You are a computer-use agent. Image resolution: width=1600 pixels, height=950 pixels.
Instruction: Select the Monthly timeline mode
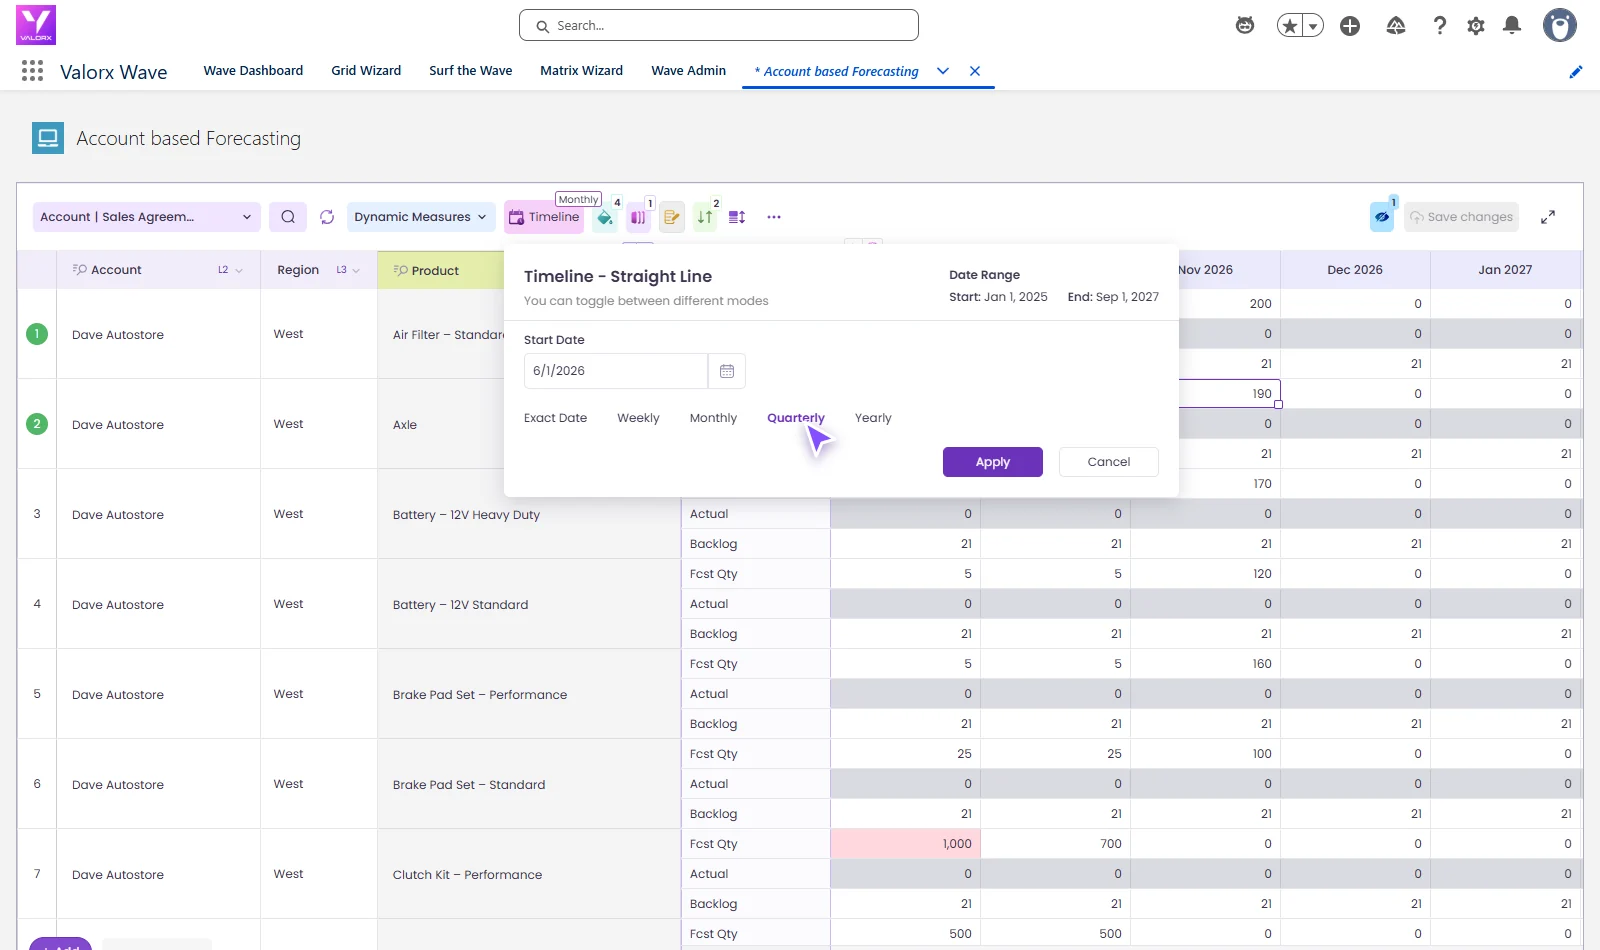point(713,418)
